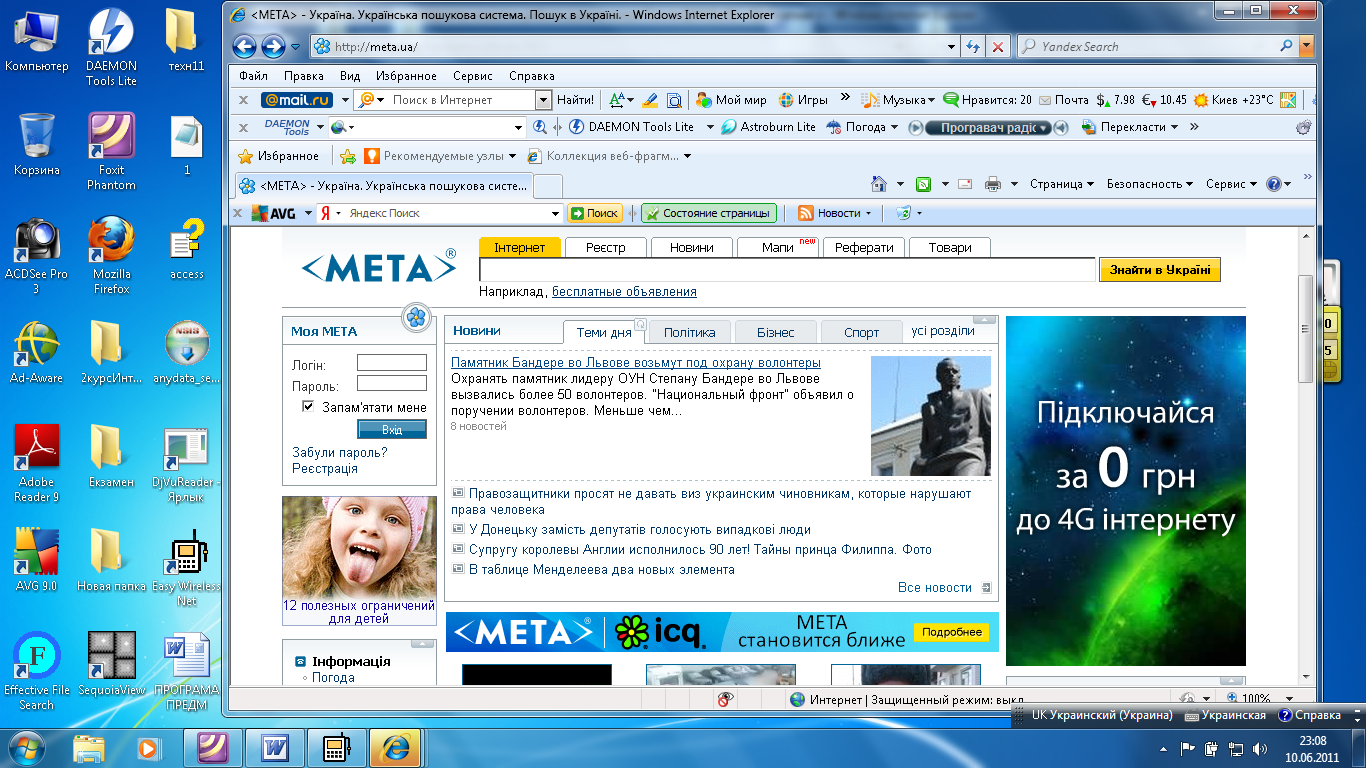
Task: Click the Refresh page icon by the address bar
Action: (x=974, y=46)
